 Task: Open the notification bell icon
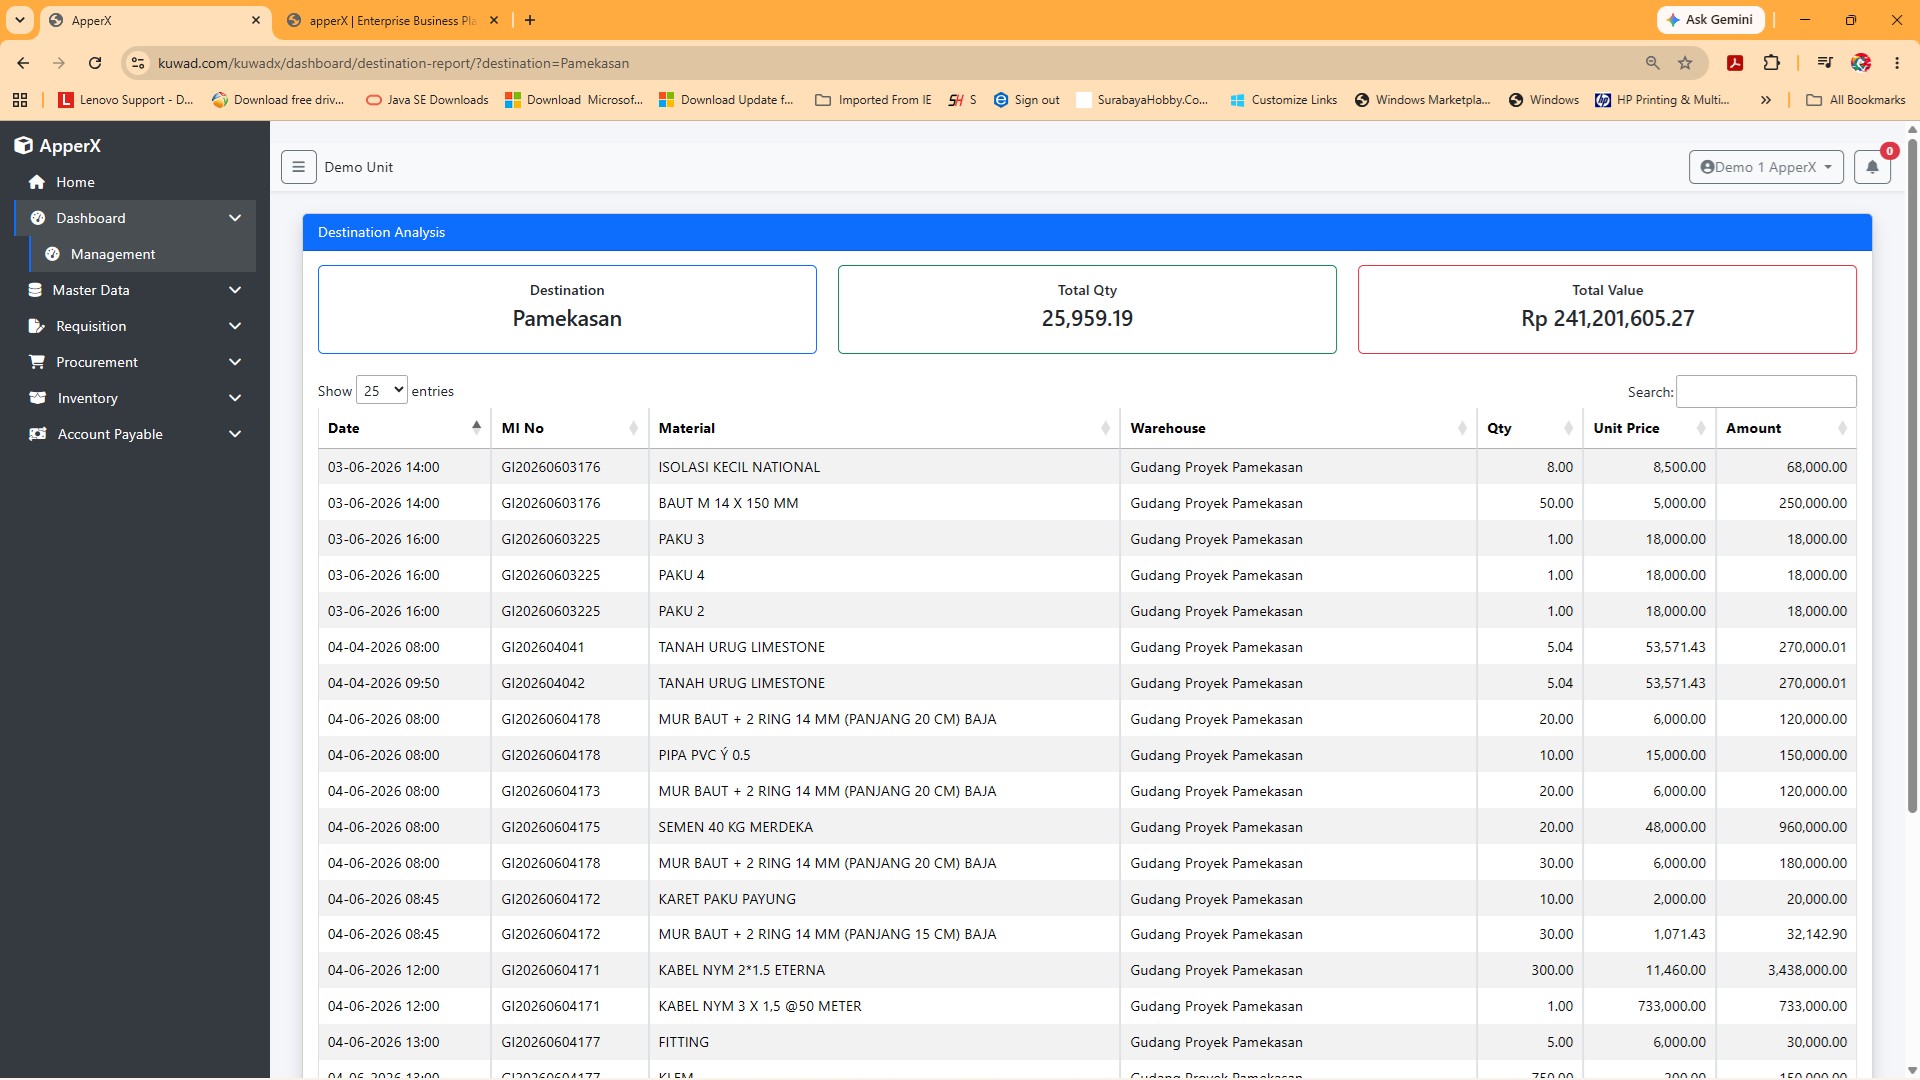coord(1872,167)
